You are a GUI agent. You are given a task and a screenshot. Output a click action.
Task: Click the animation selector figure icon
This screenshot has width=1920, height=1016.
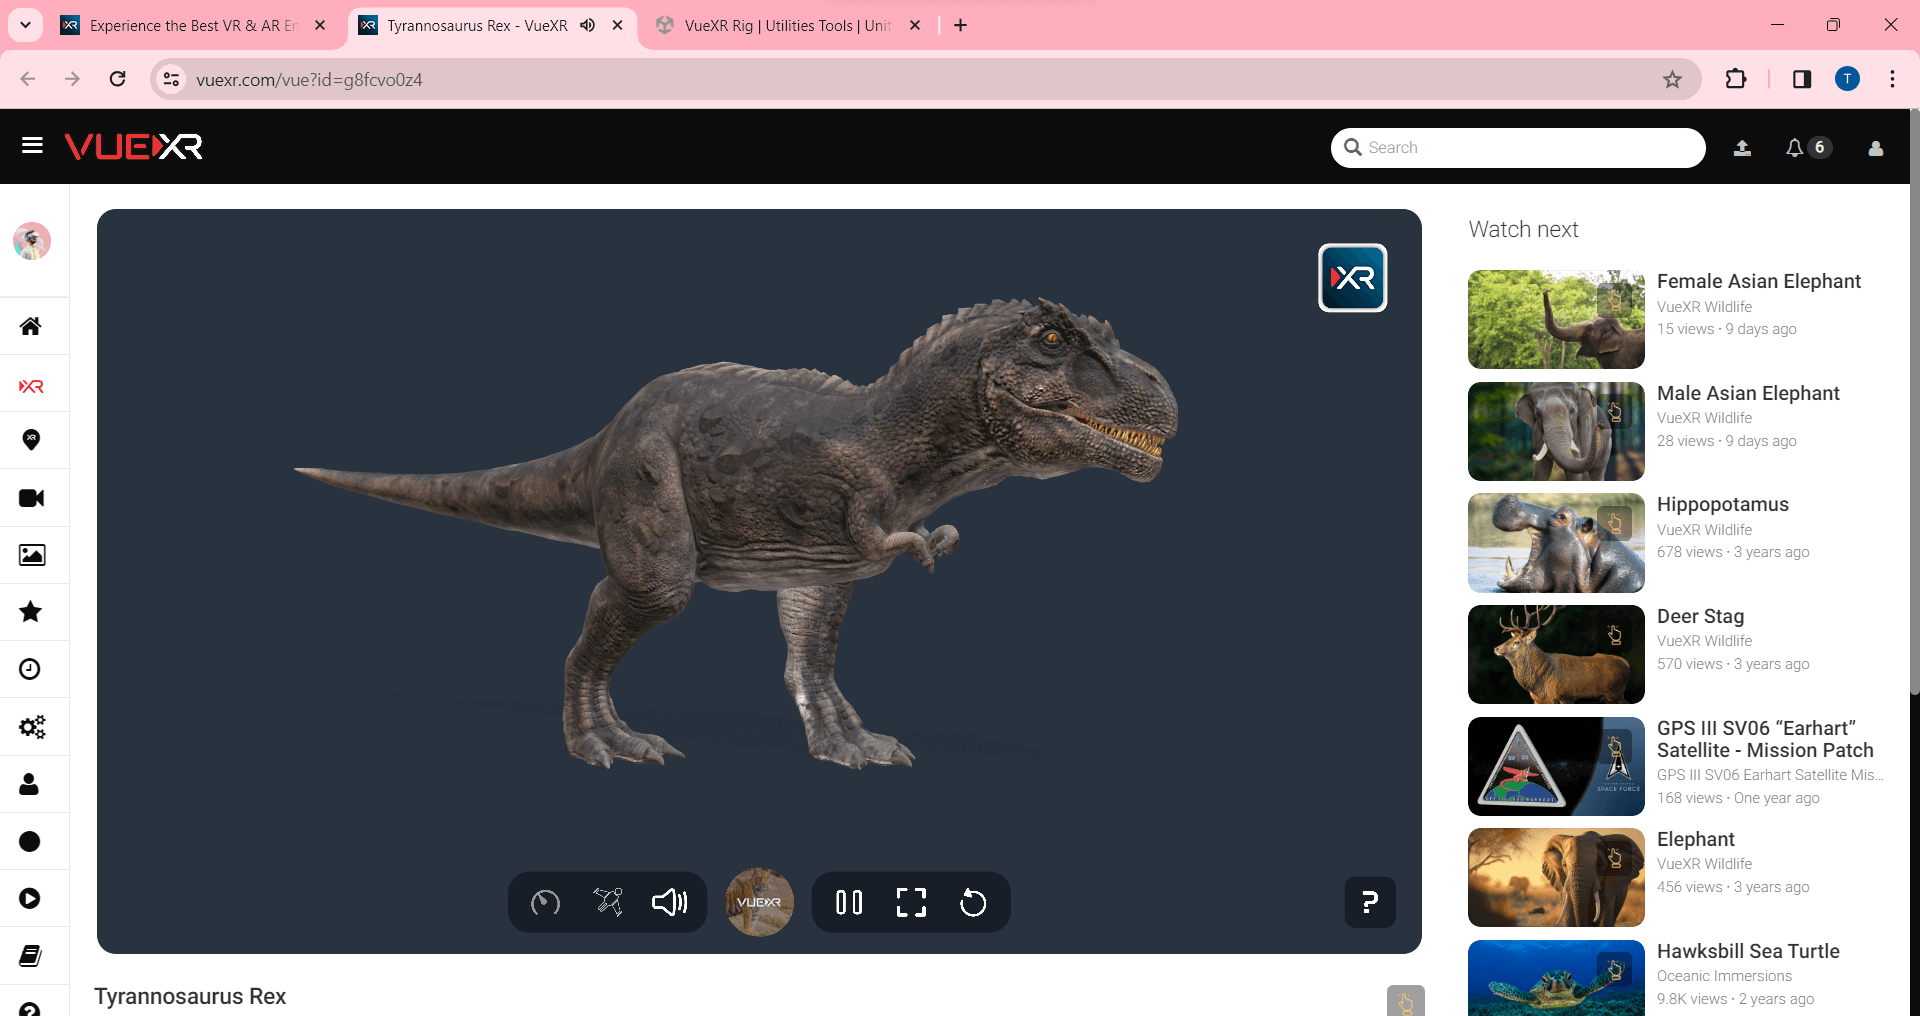pos(608,903)
